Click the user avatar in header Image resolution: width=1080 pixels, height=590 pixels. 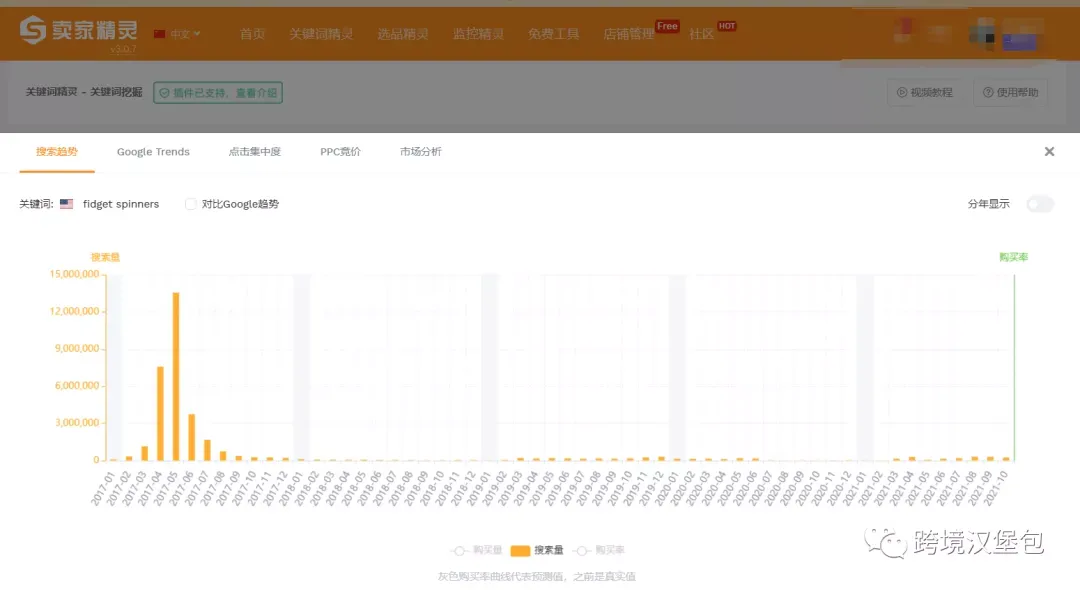coord(984,33)
